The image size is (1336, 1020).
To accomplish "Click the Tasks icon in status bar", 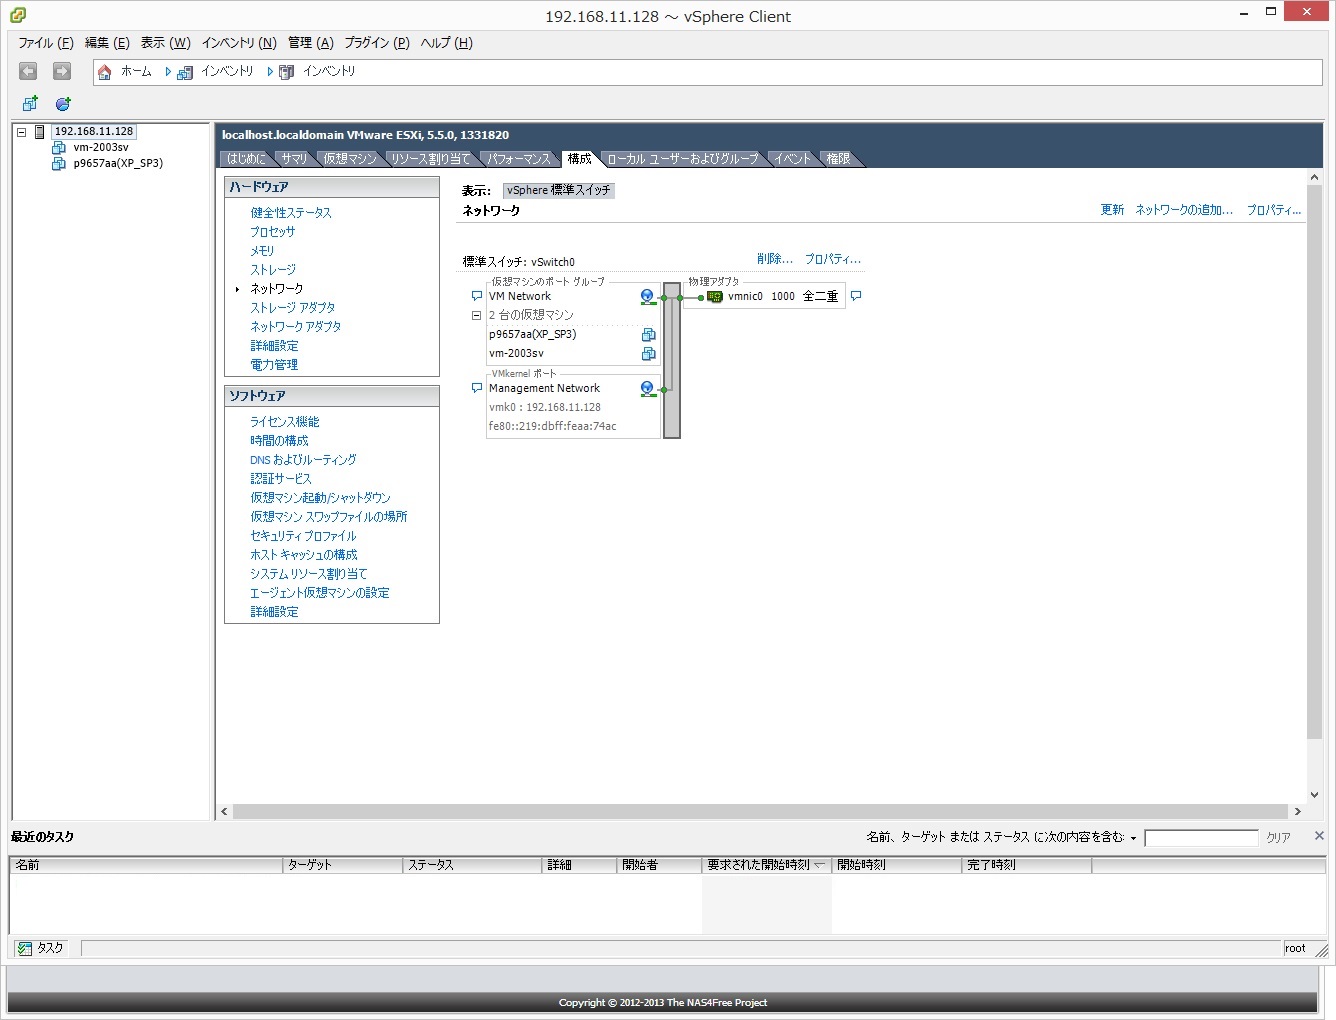I will 25,948.
